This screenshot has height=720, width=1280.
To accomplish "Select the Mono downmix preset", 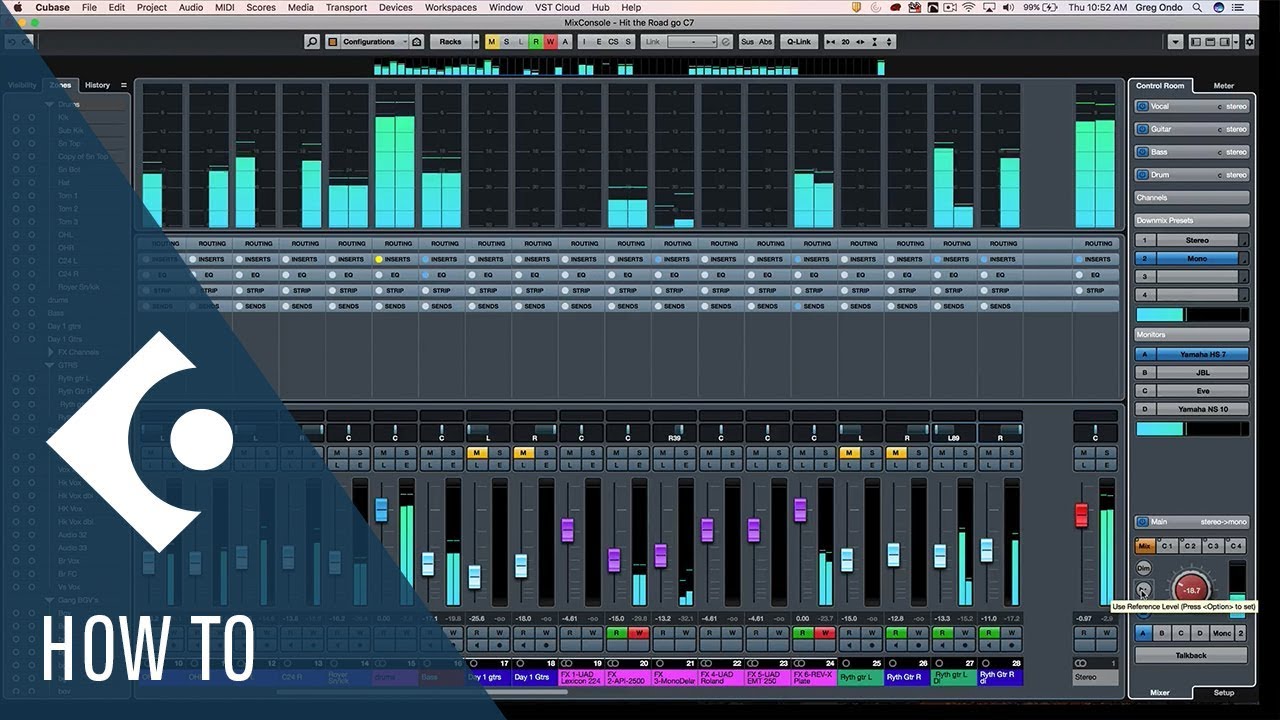I will pos(1197,258).
